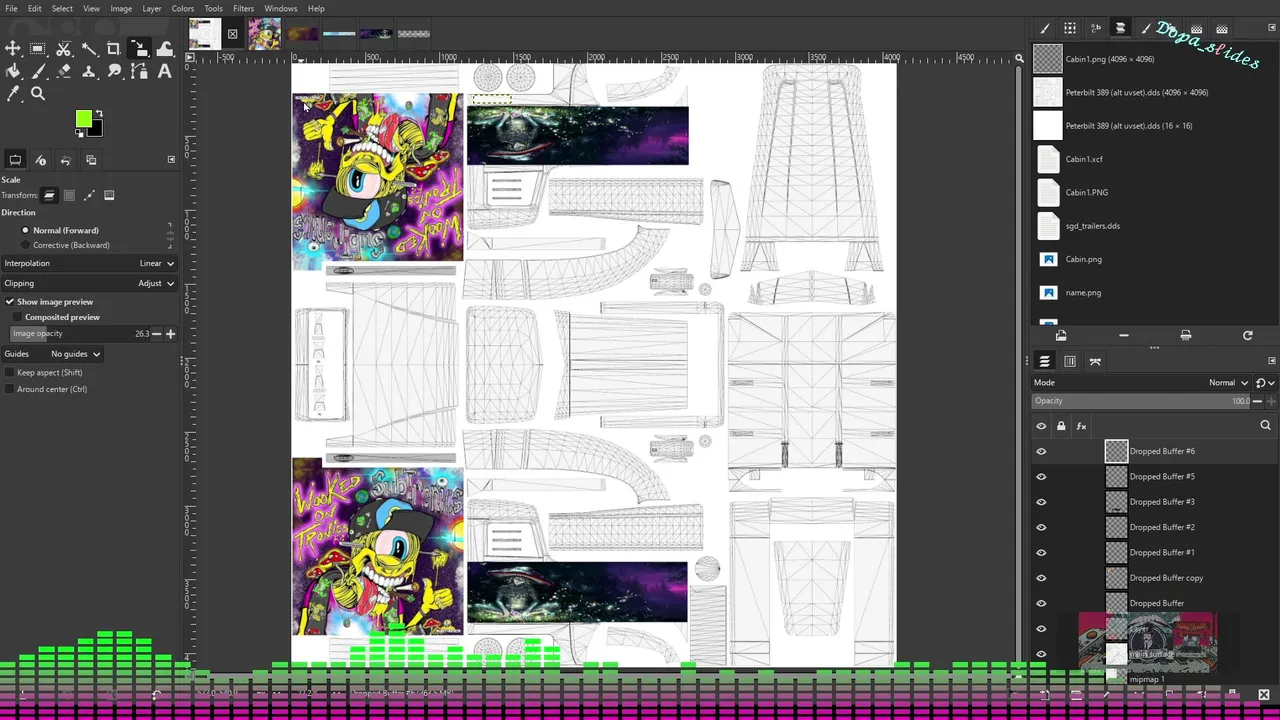
Task: Select the Move tool
Action: click(13, 48)
